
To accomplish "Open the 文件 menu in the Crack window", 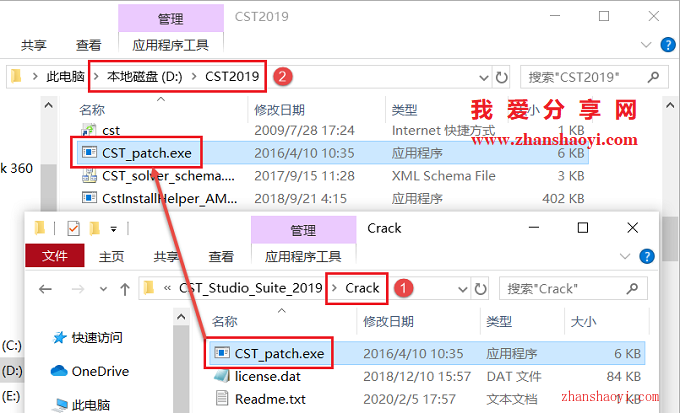I will 55,256.
